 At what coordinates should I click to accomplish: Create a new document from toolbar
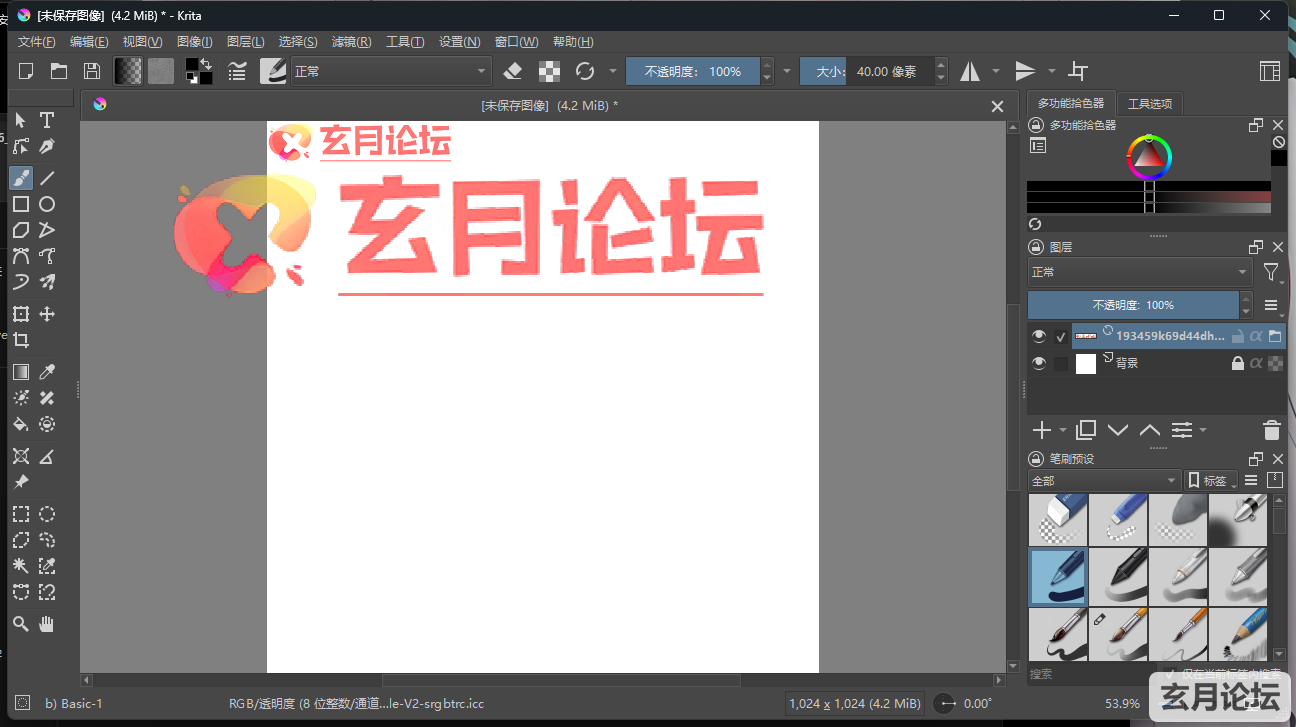click(27, 71)
